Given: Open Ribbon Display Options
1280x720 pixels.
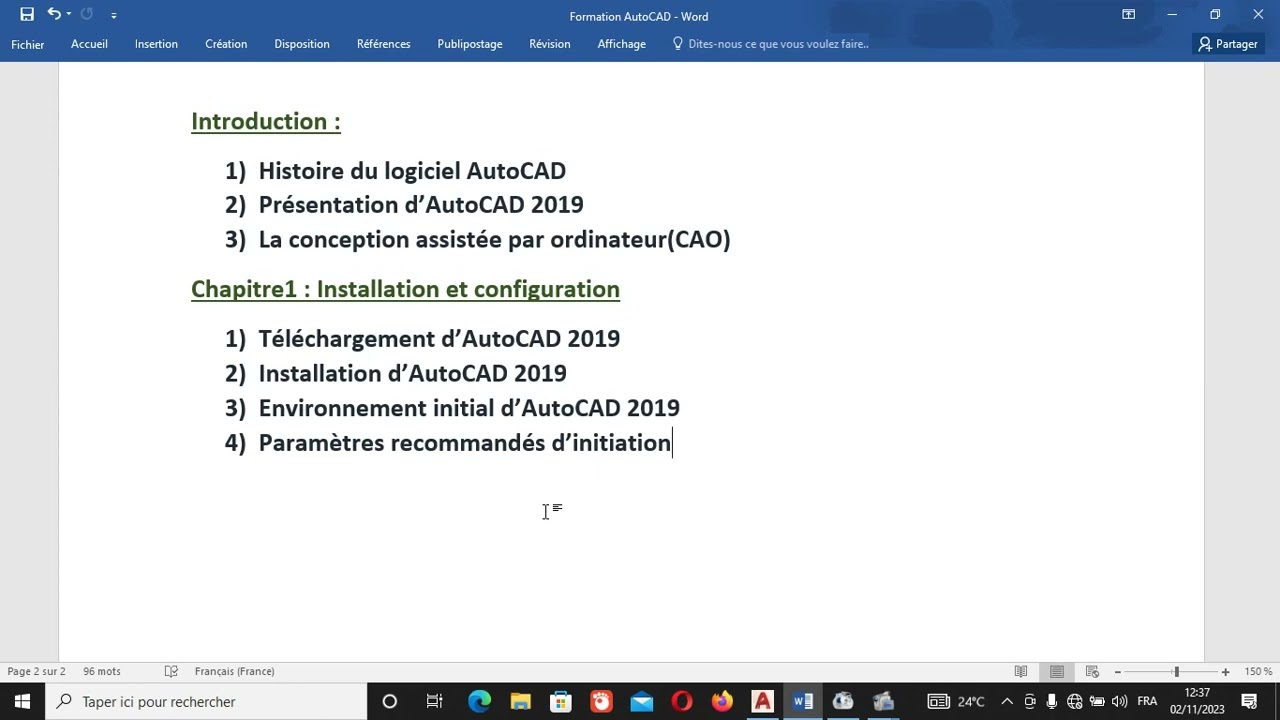Looking at the screenshot, I should 1128,15.
